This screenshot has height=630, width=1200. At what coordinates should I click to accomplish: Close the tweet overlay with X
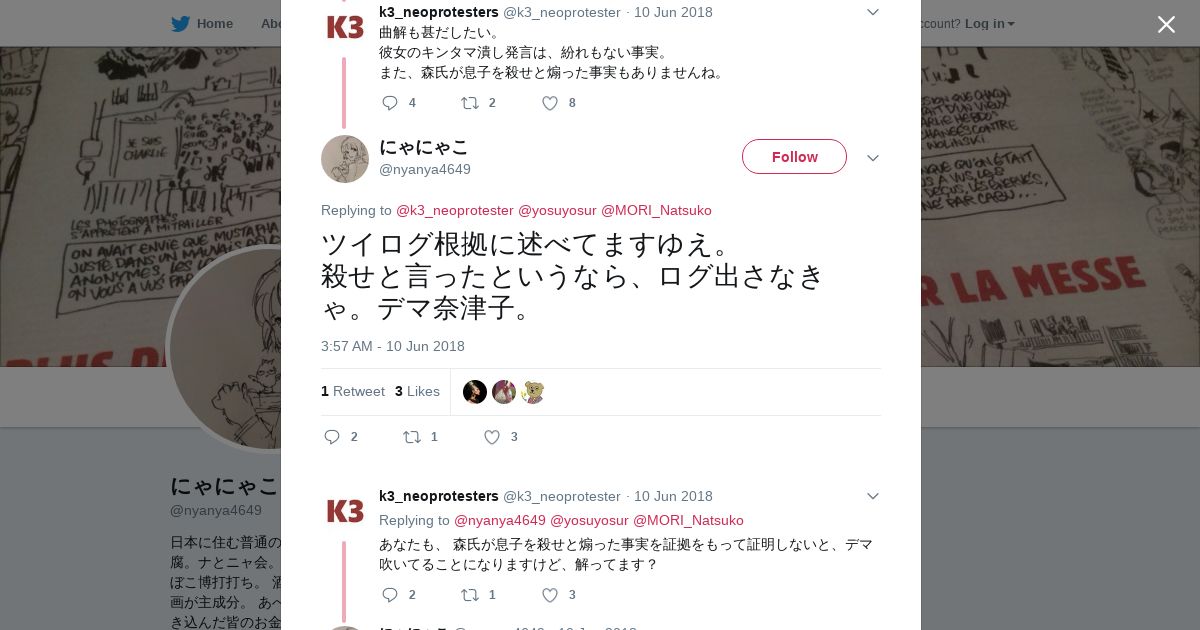click(x=1166, y=24)
